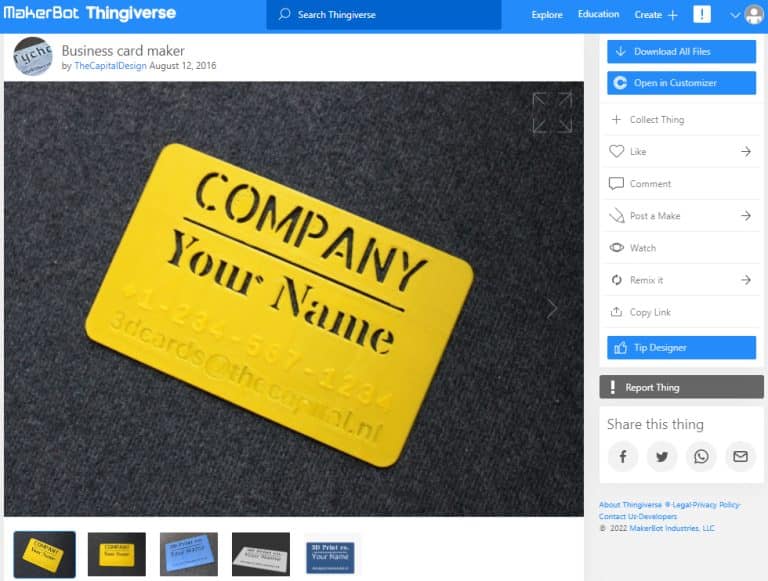Like this thing with heart button
This screenshot has width=768, height=581.
pyautogui.click(x=617, y=152)
